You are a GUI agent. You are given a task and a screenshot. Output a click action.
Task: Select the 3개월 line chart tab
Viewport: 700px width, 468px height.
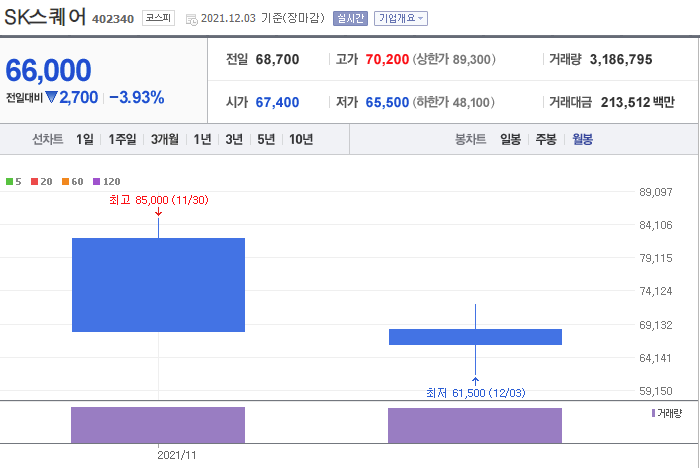tap(164, 139)
